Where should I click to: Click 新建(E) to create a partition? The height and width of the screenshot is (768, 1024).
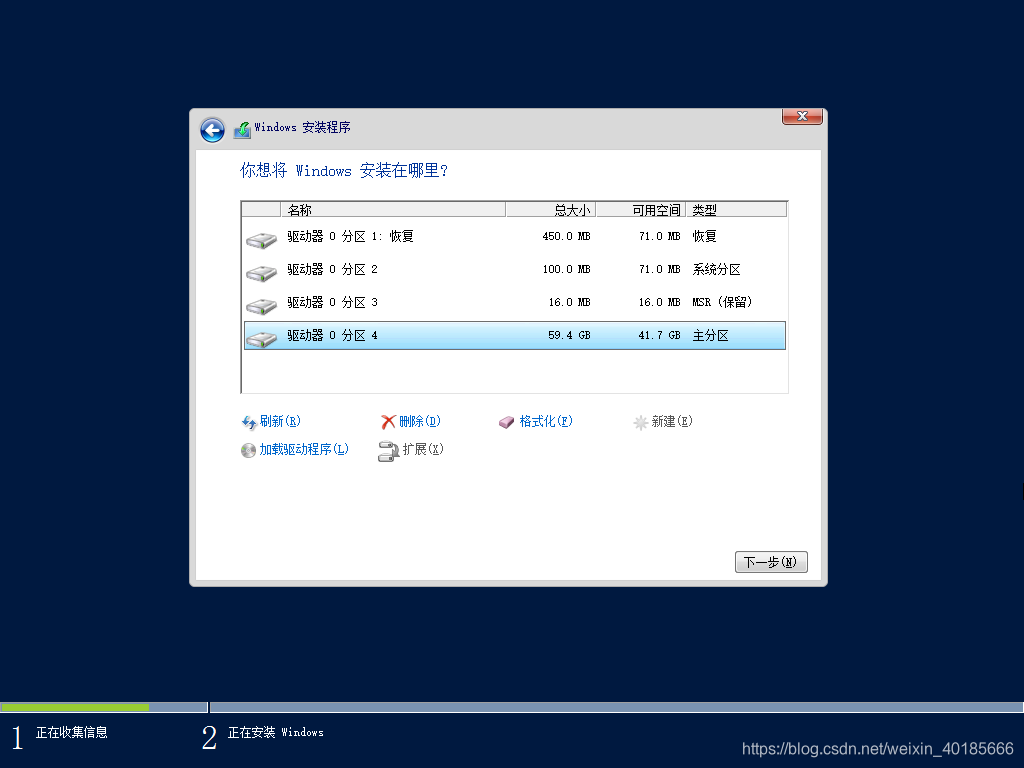pos(672,421)
